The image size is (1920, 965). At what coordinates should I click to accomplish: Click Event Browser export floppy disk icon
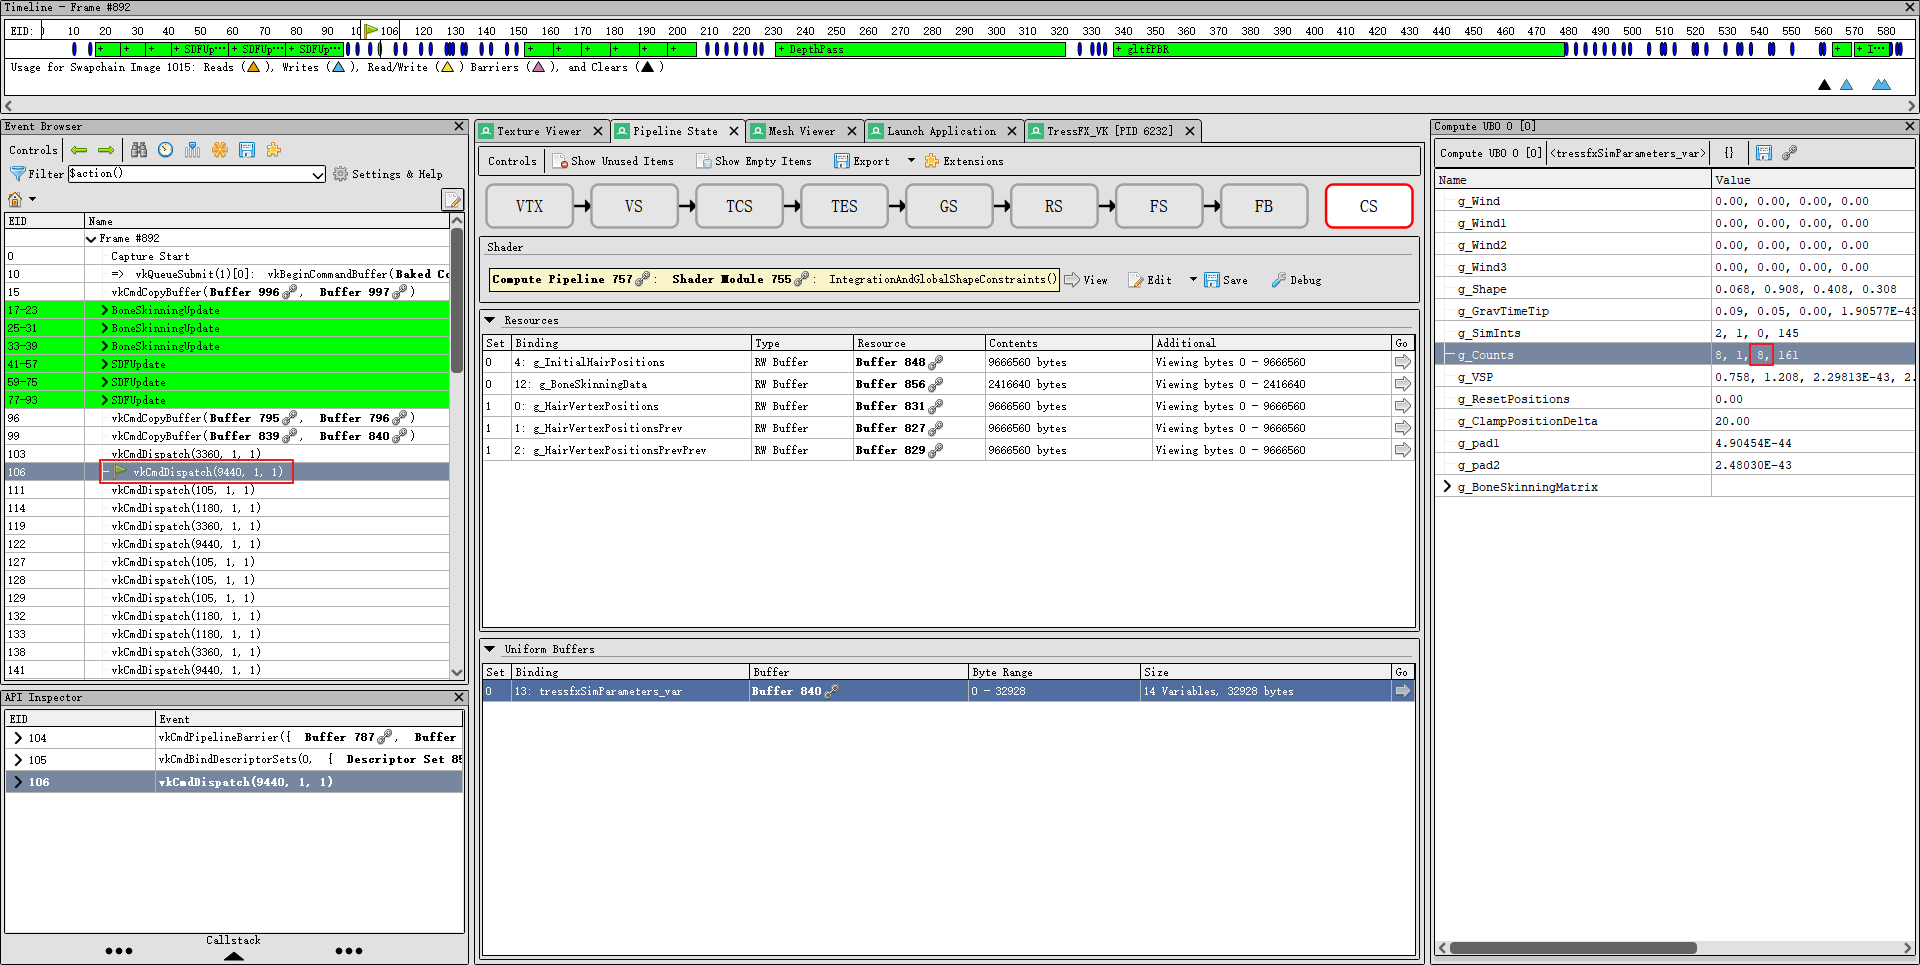(x=247, y=150)
